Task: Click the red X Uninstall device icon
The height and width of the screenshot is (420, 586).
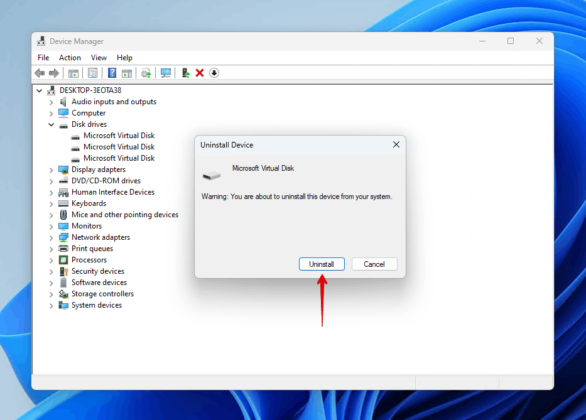Action: coord(200,73)
